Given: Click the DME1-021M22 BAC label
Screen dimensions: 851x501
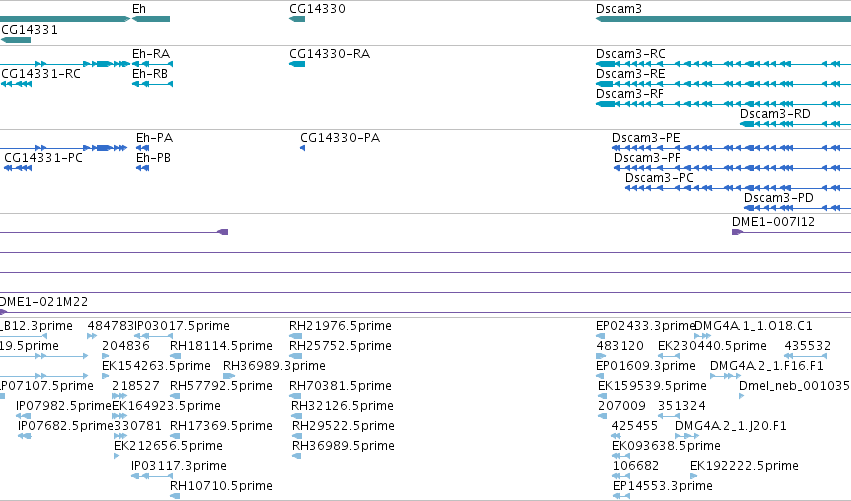Looking at the screenshot, I should (x=44, y=302).
